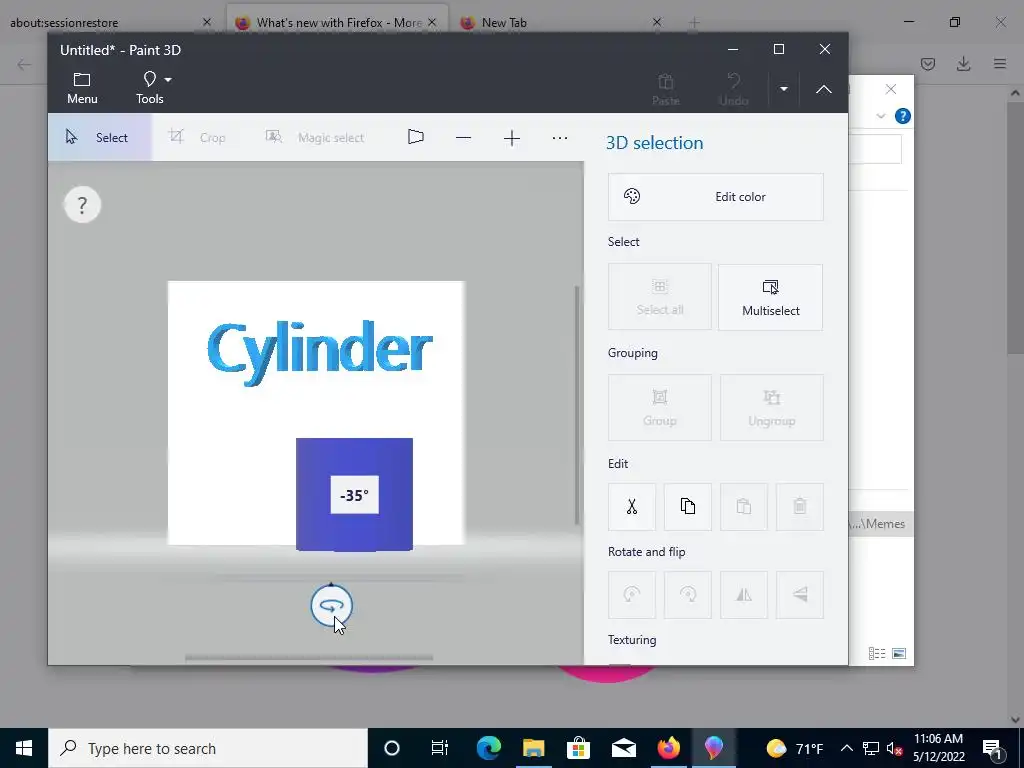Activate the Select tool

tap(100, 137)
